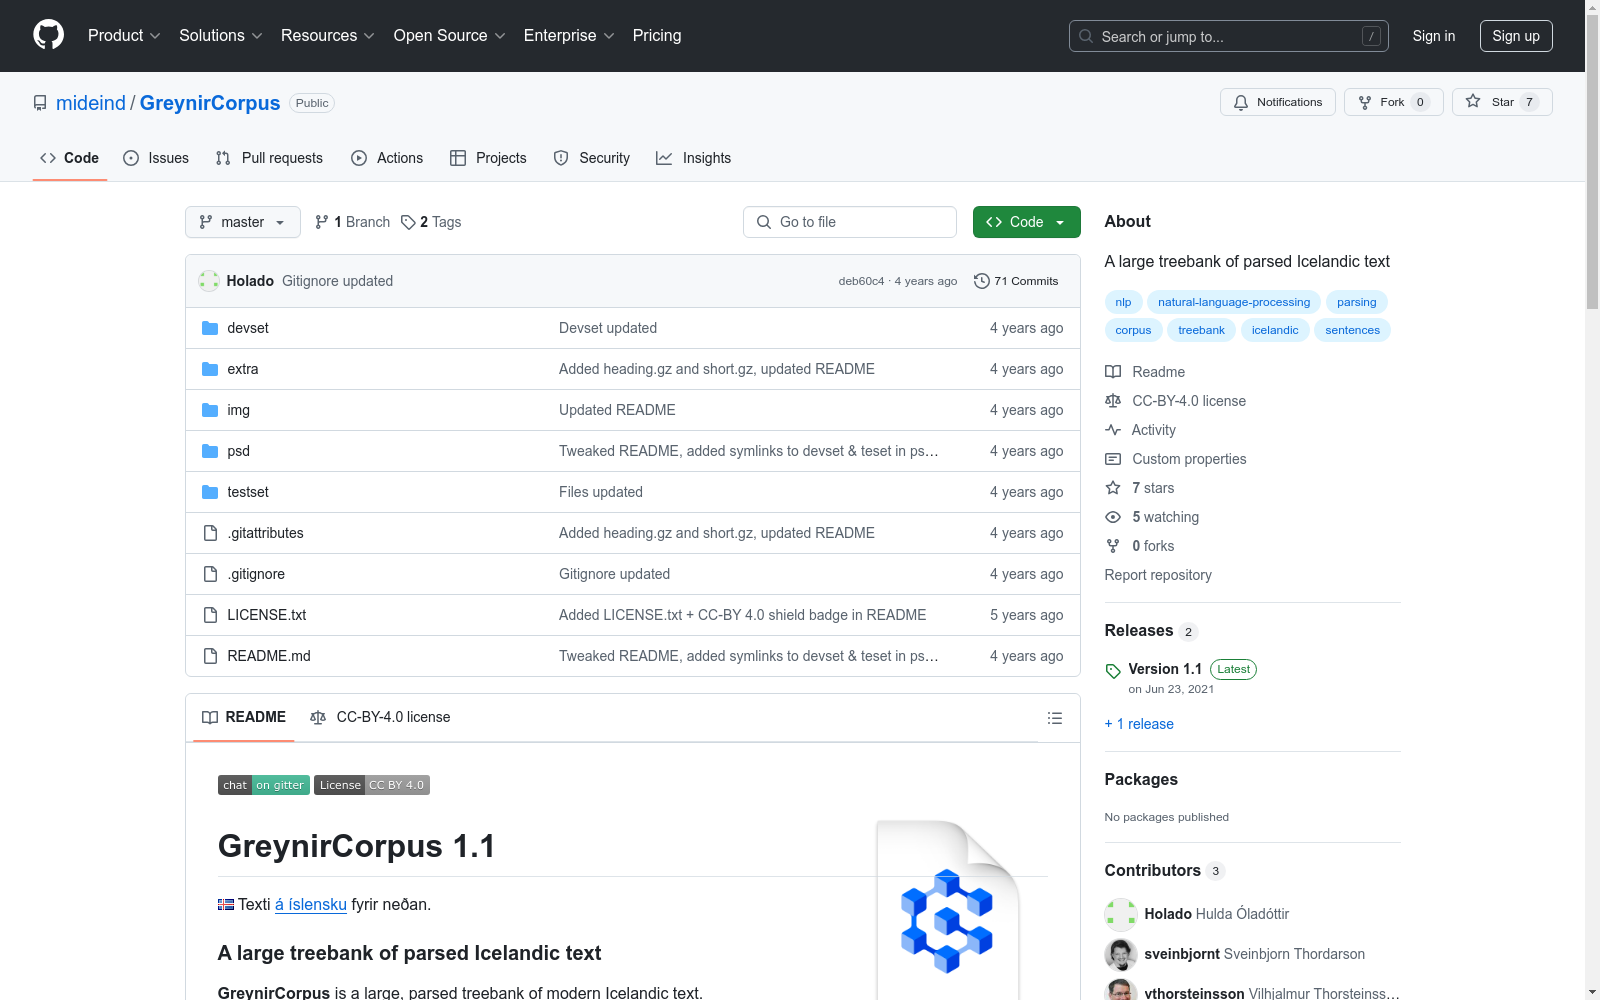Viewport: 1600px width, 1000px height.
Task: Open the 71 Commits history
Action: [x=1016, y=281]
